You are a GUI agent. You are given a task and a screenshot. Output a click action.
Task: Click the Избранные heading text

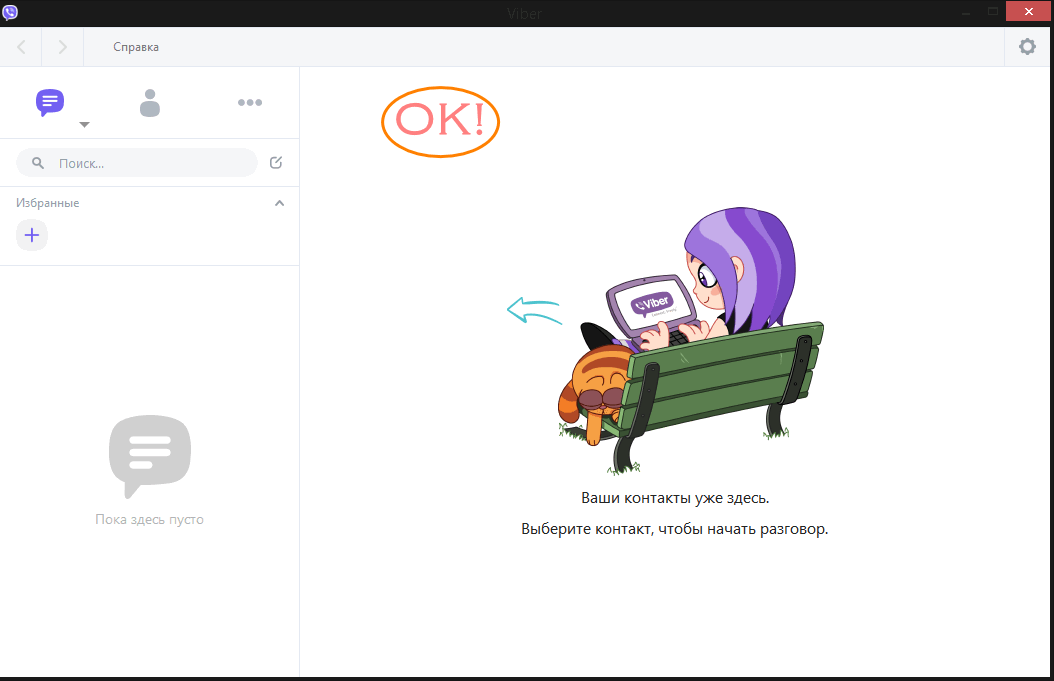pos(48,203)
